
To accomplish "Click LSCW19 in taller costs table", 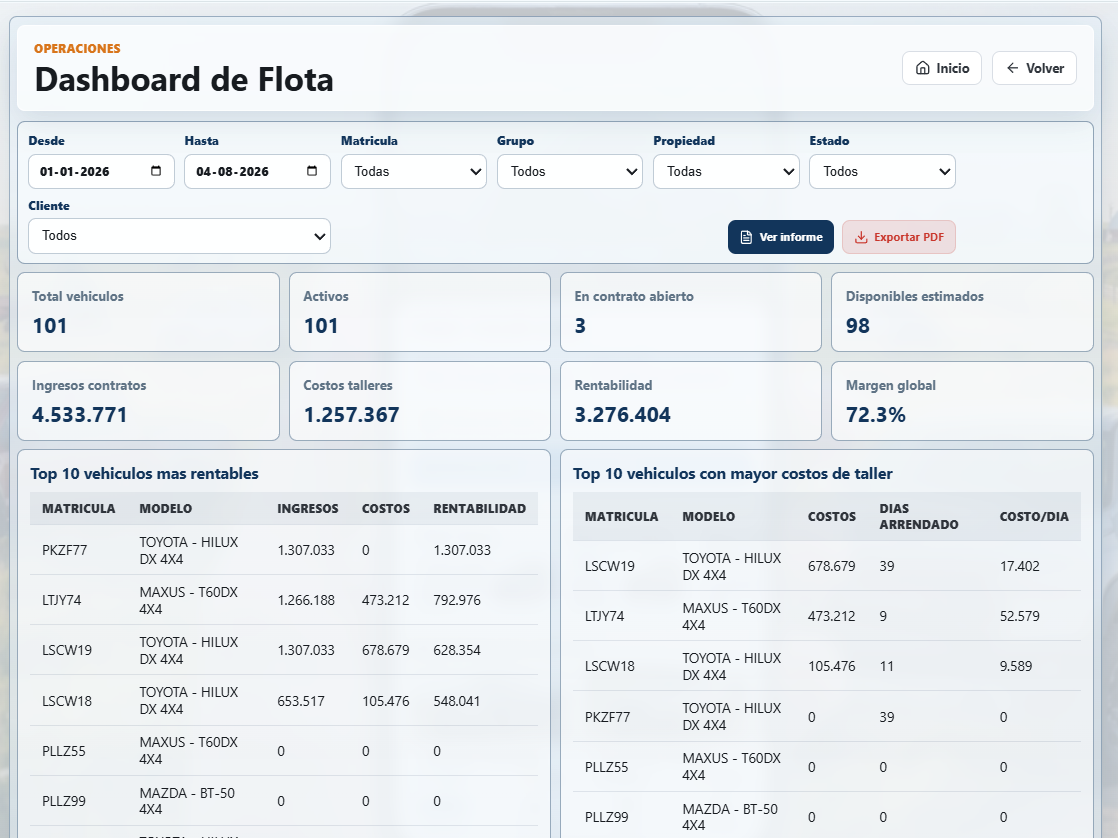I will click(610, 566).
